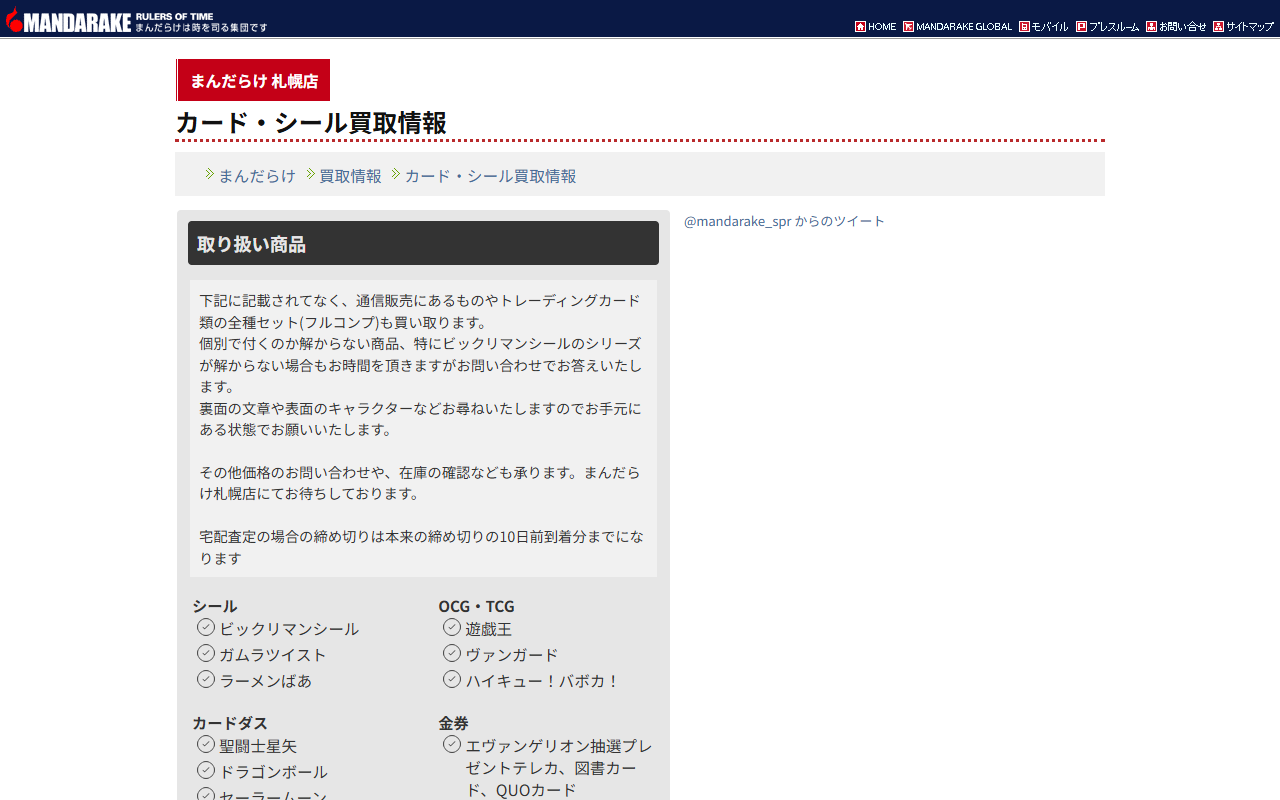
Task: Click check icon beside ハイキュー！バボカ！
Action: coord(452,679)
